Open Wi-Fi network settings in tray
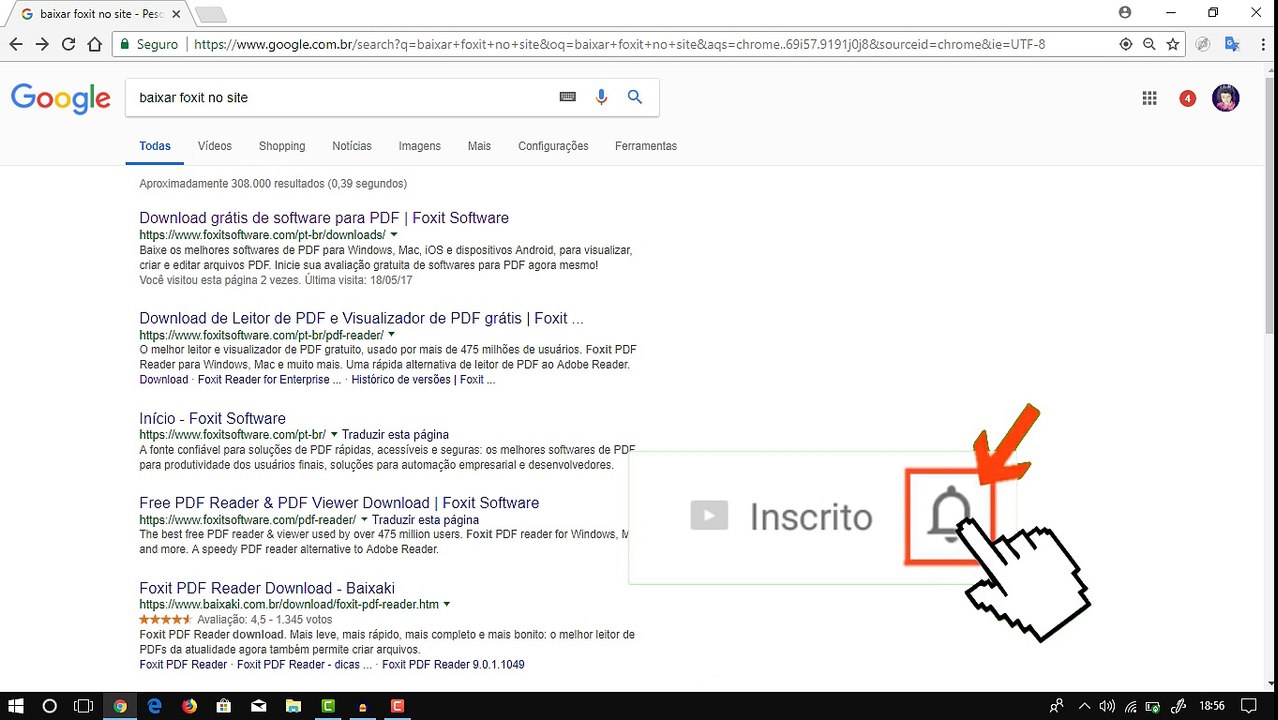Screen dimensions: 1278x720 point(1130,706)
